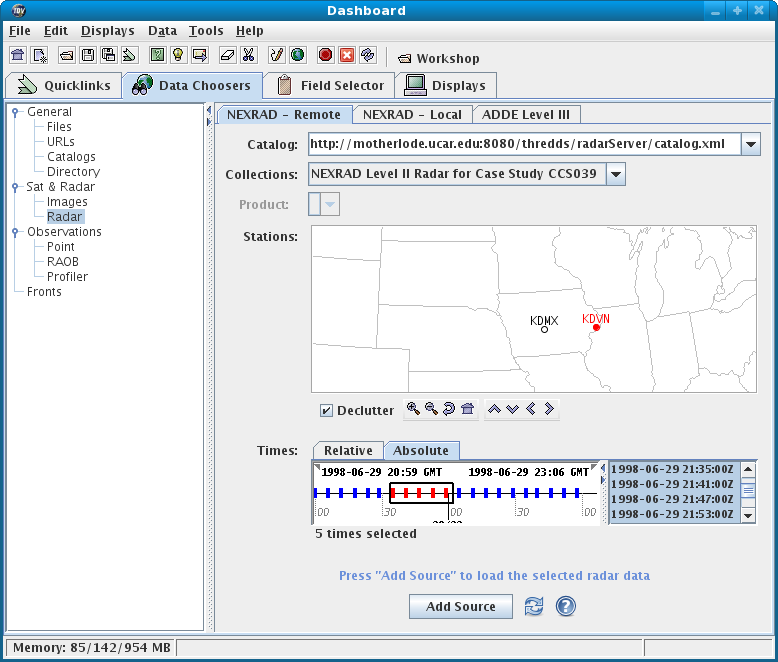Click the scissors icon in toolbar
This screenshot has height=662, width=778.
(249, 55)
